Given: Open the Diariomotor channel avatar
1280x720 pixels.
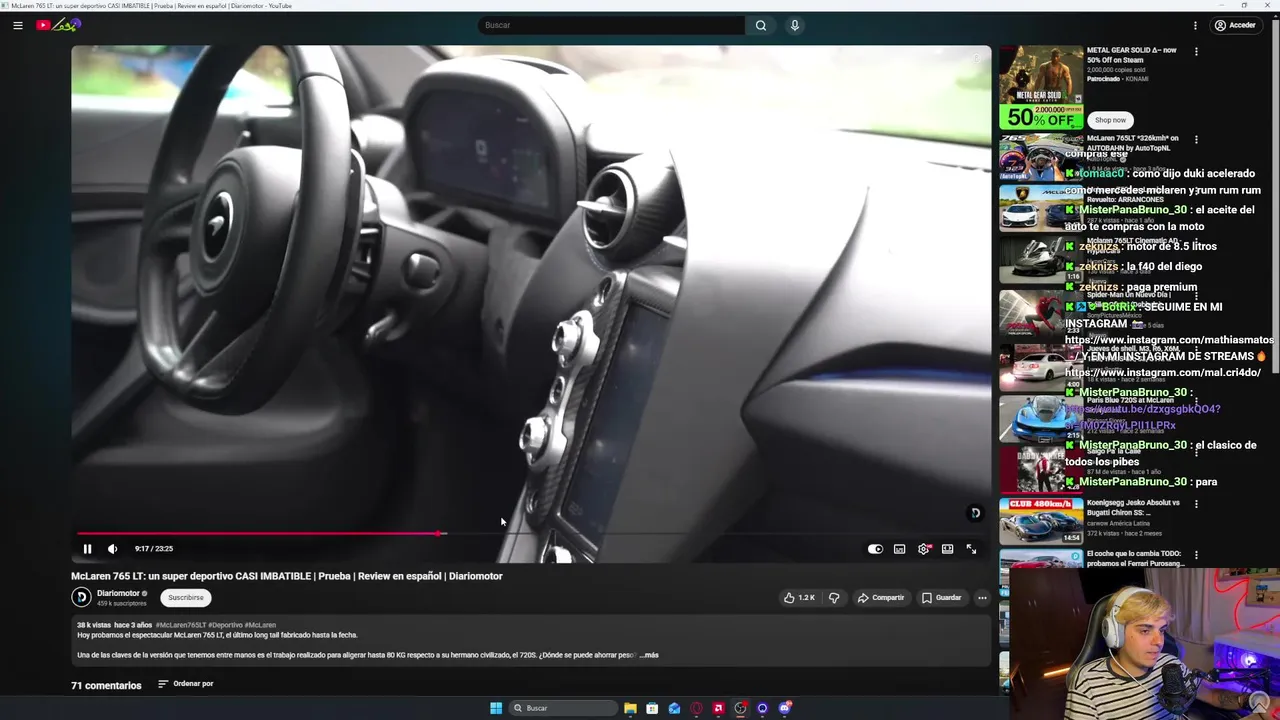Looking at the screenshot, I should click(81, 597).
